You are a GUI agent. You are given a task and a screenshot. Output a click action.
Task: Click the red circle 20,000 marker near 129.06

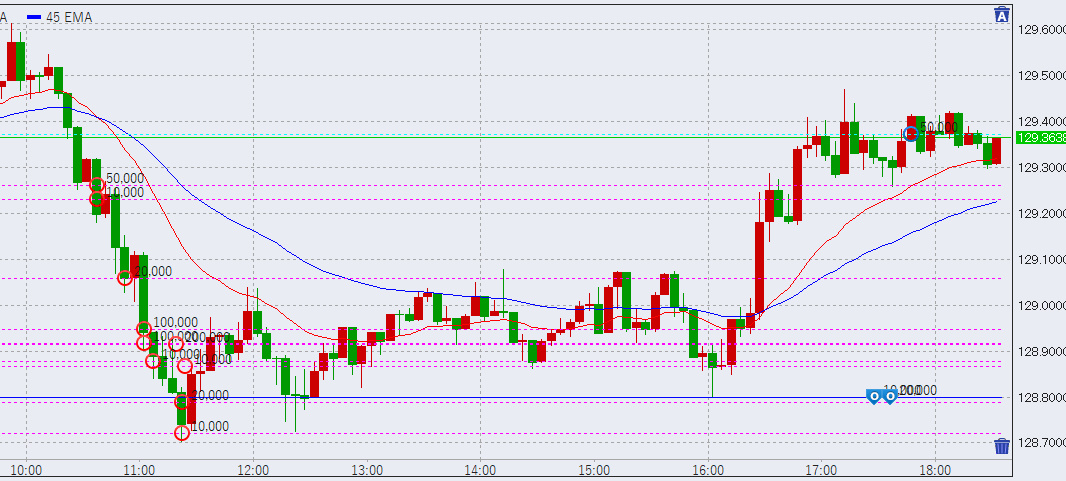pyautogui.click(x=125, y=278)
